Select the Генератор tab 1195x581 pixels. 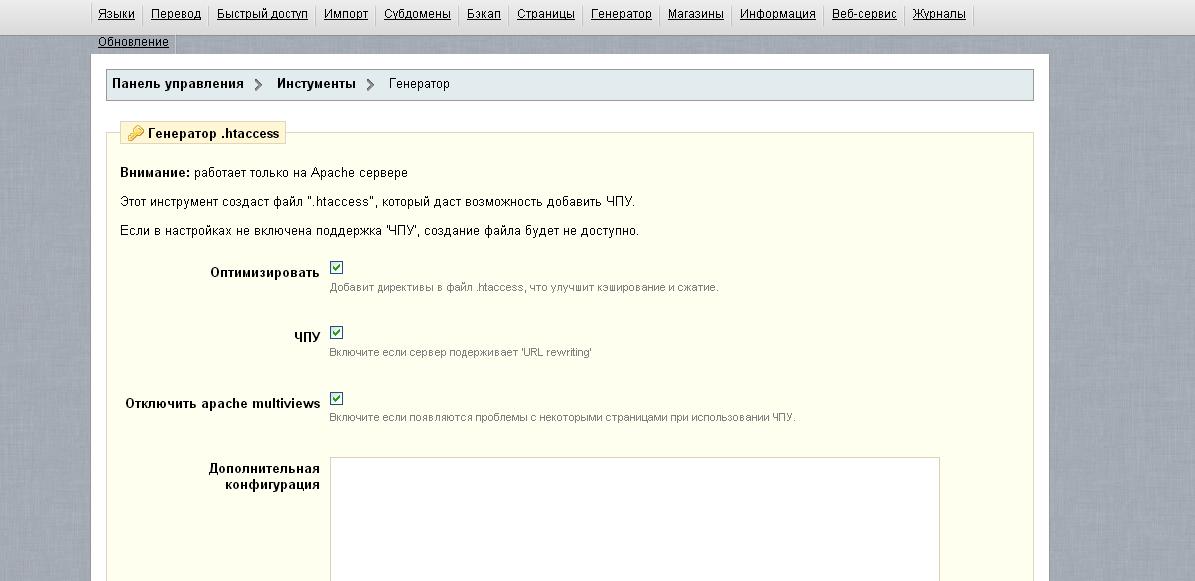pos(621,14)
